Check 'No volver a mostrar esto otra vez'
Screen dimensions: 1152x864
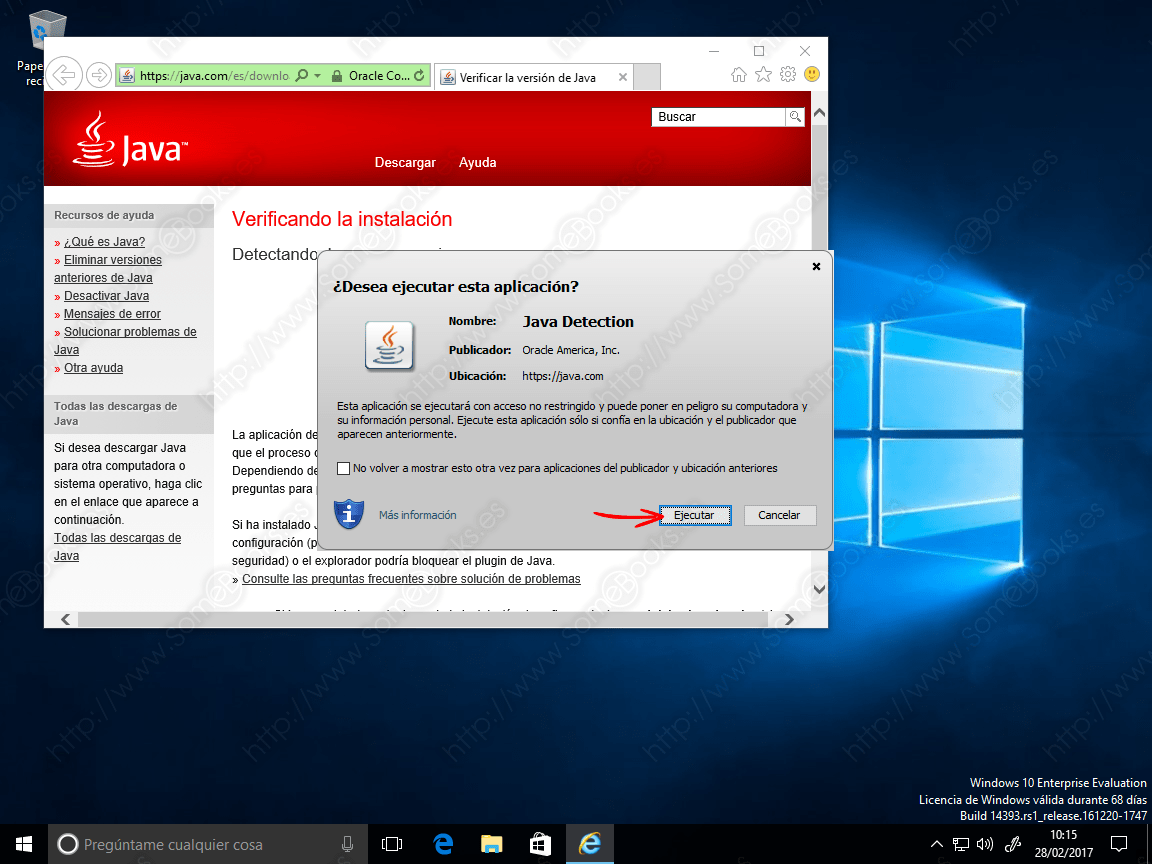pyautogui.click(x=343, y=468)
